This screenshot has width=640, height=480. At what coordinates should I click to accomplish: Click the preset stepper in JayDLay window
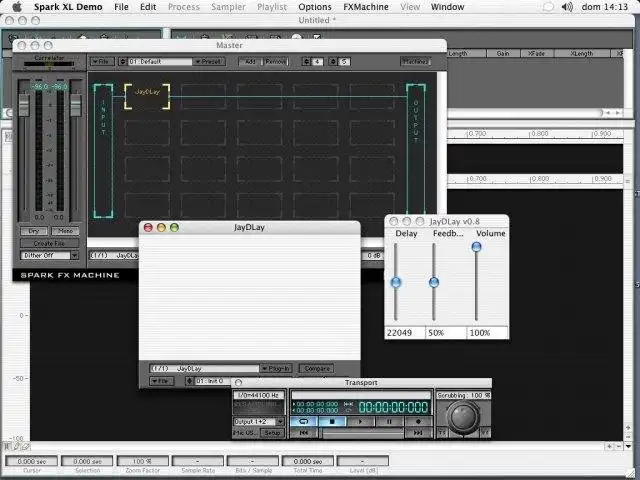189,381
